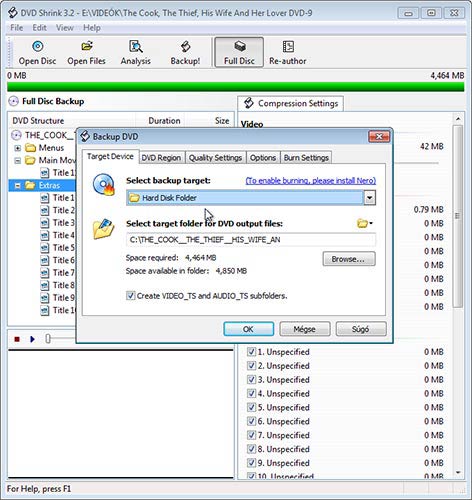Open a disc with Open Disc
This screenshot has width=472, height=500.
pos(37,53)
